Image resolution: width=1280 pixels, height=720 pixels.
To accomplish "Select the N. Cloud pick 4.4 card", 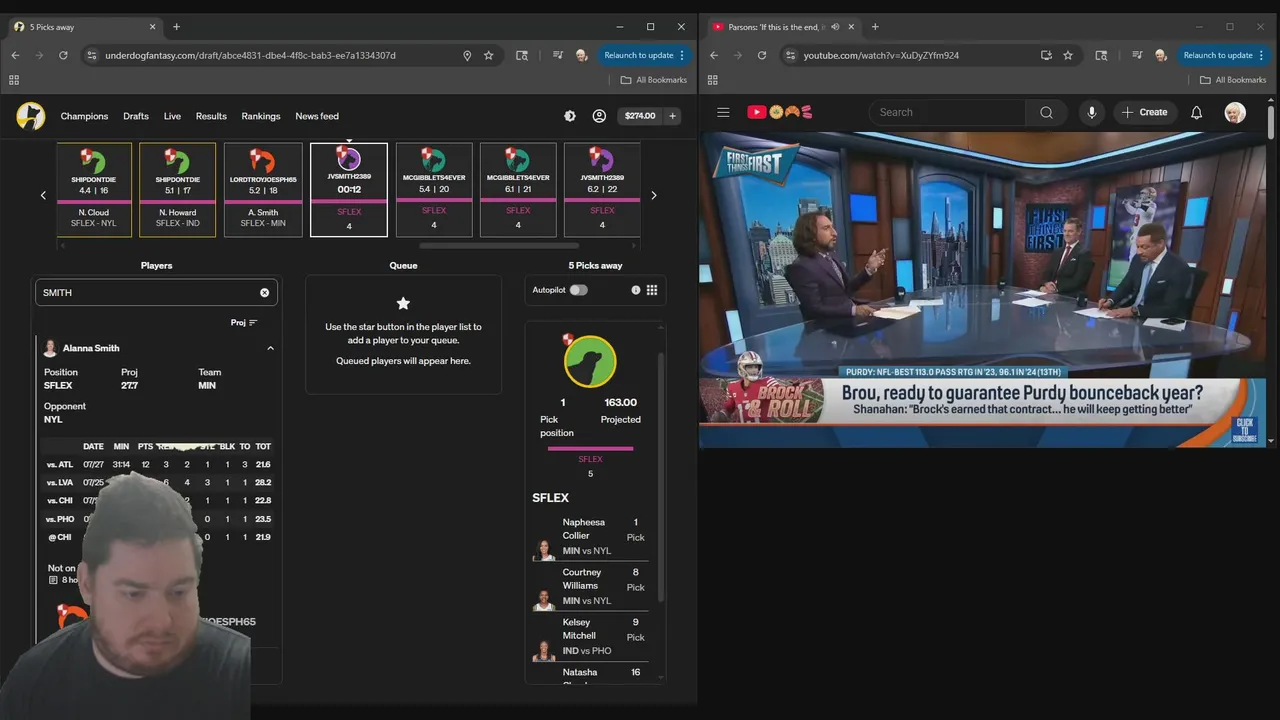I will 94,190.
